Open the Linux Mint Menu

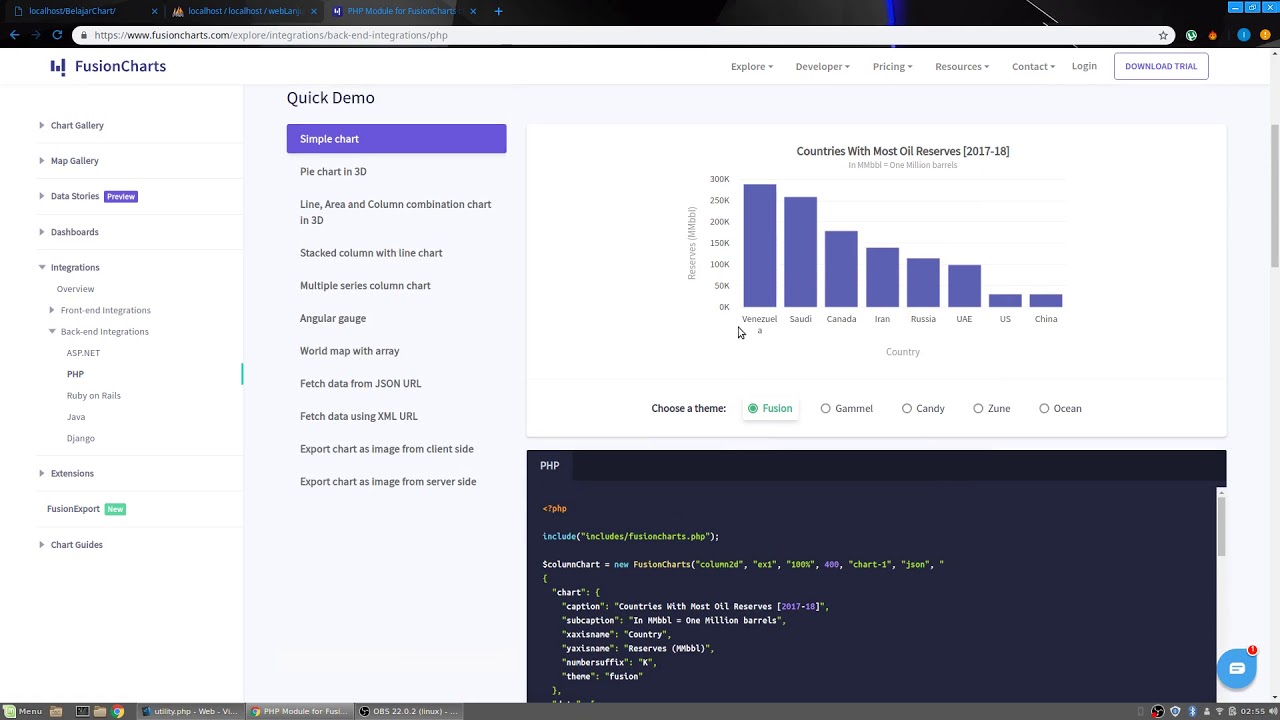pyautogui.click(x=23, y=711)
